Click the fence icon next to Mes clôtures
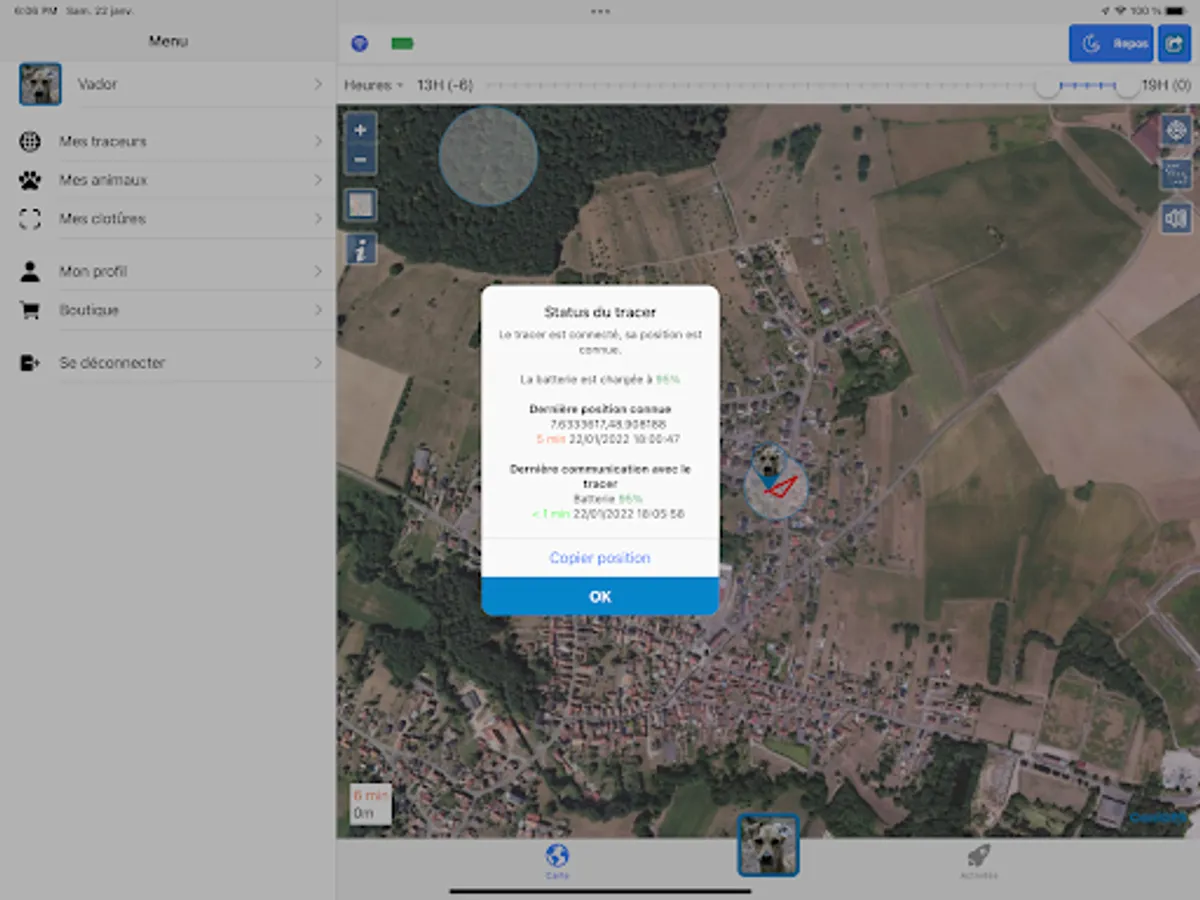The image size is (1200, 900). pos(30,219)
